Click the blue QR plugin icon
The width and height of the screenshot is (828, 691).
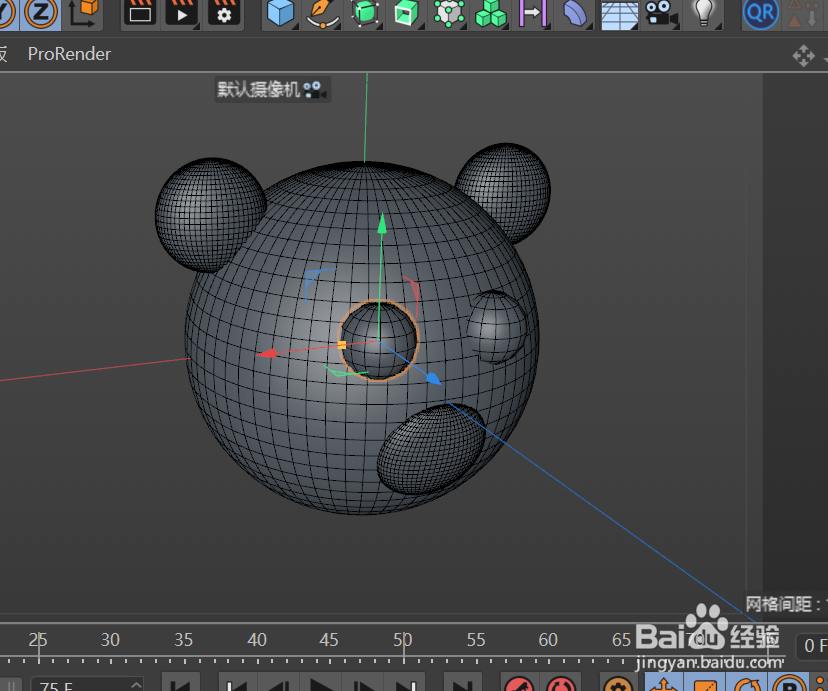(760, 13)
